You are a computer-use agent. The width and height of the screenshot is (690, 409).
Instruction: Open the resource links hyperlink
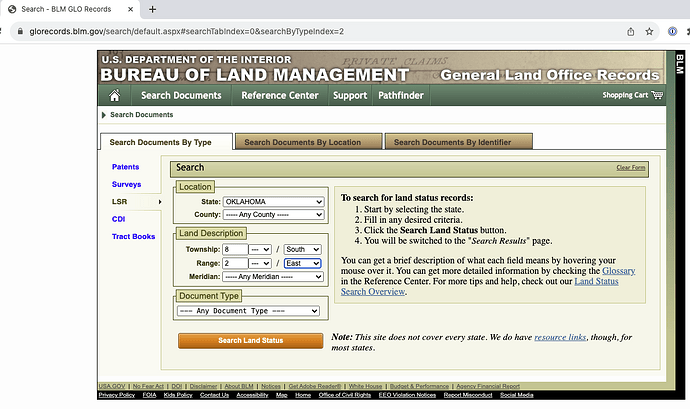[x=560, y=337]
